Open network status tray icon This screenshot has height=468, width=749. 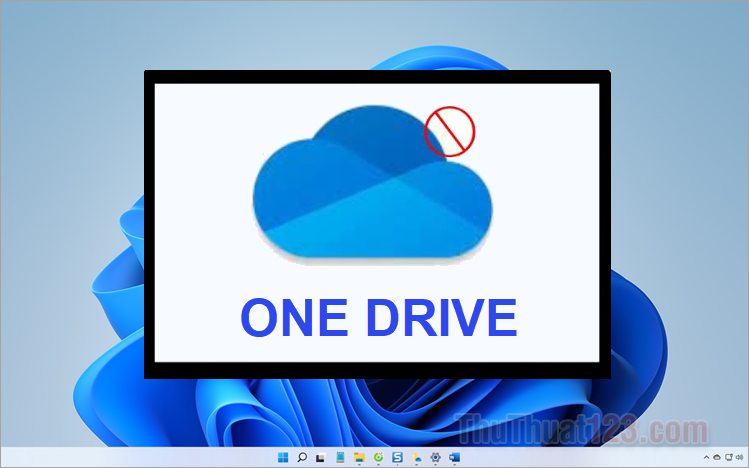[729, 457]
